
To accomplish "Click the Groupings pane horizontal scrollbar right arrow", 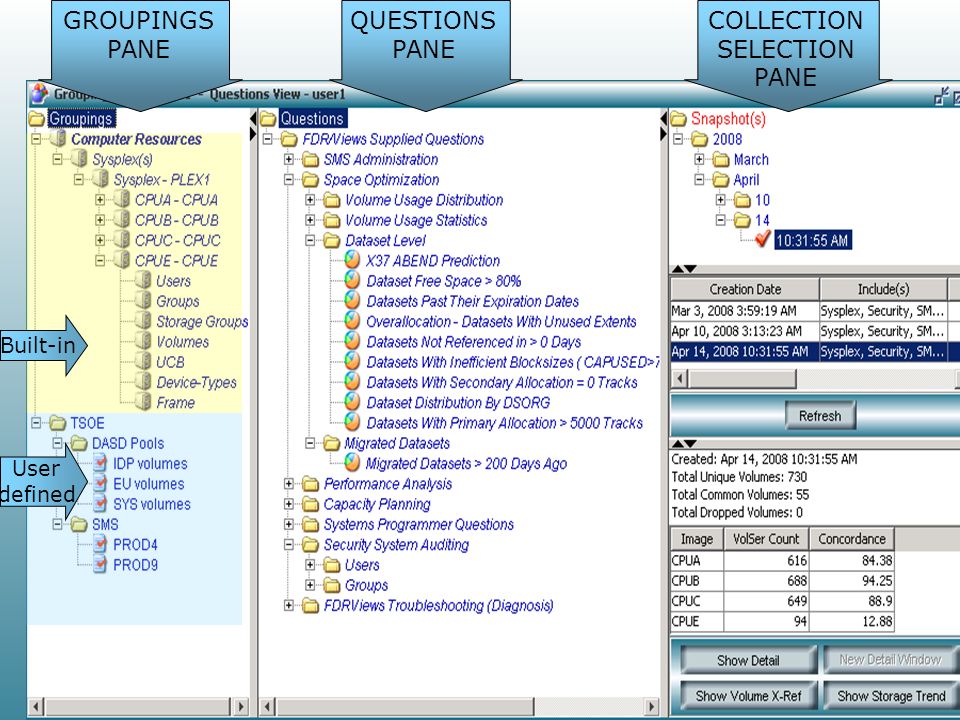I will (x=241, y=706).
